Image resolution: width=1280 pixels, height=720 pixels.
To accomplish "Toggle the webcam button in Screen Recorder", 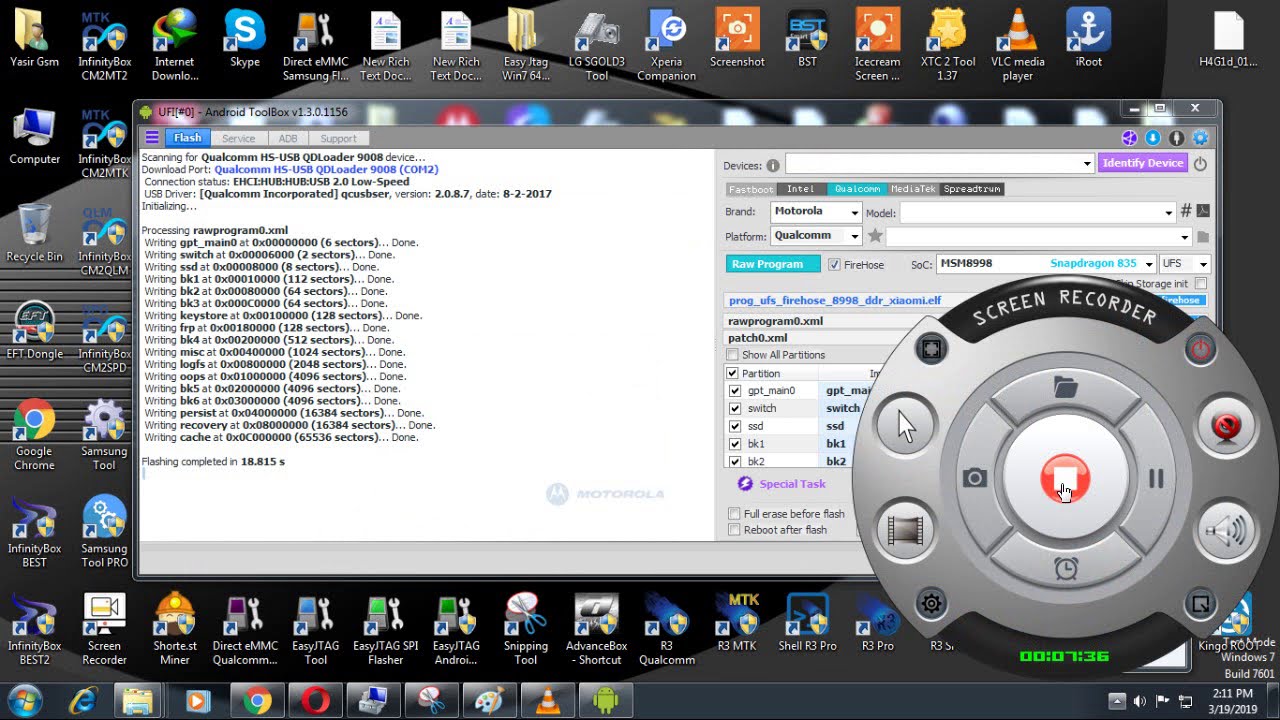I will click(x=1226, y=426).
